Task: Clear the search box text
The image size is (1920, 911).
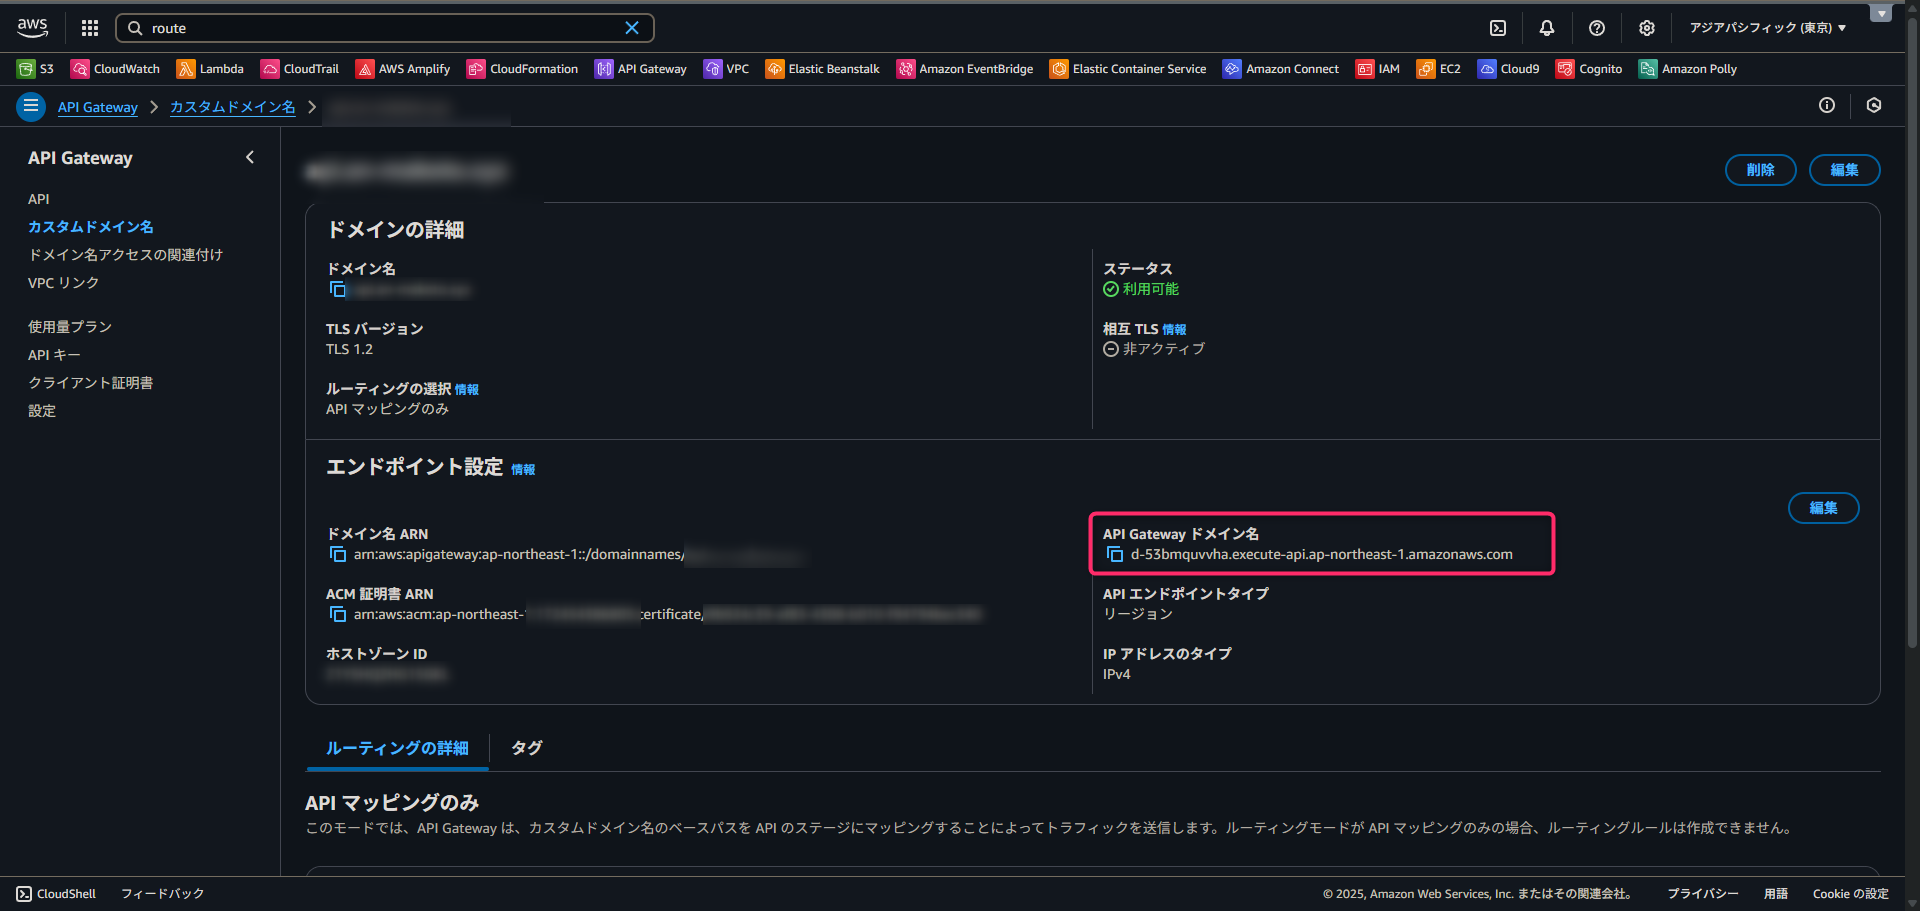Action: tap(632, 28)
